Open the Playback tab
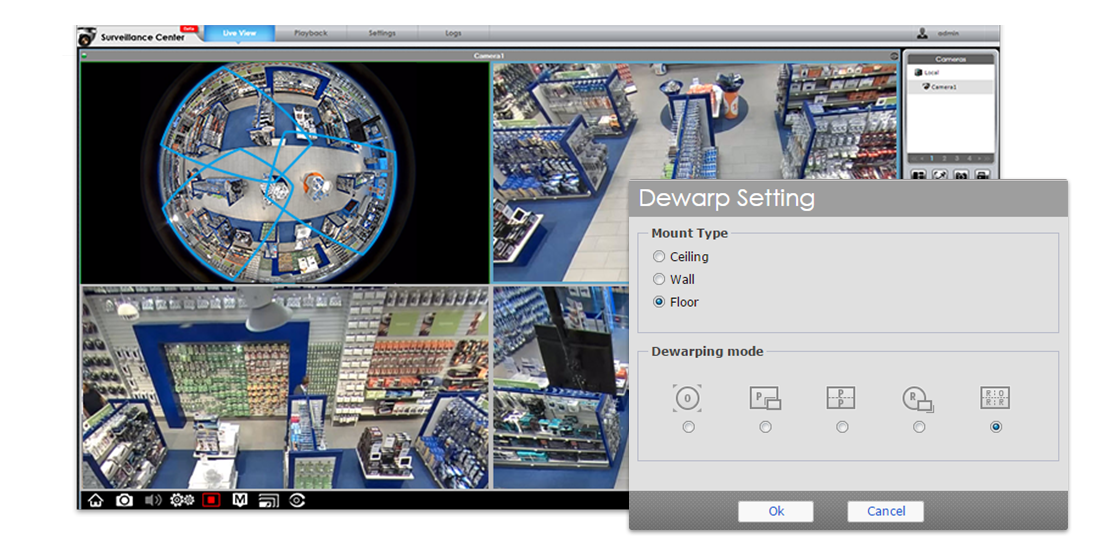Image resolution: width=1113 pixels, height=560 pixels. [x=311, y=33]
